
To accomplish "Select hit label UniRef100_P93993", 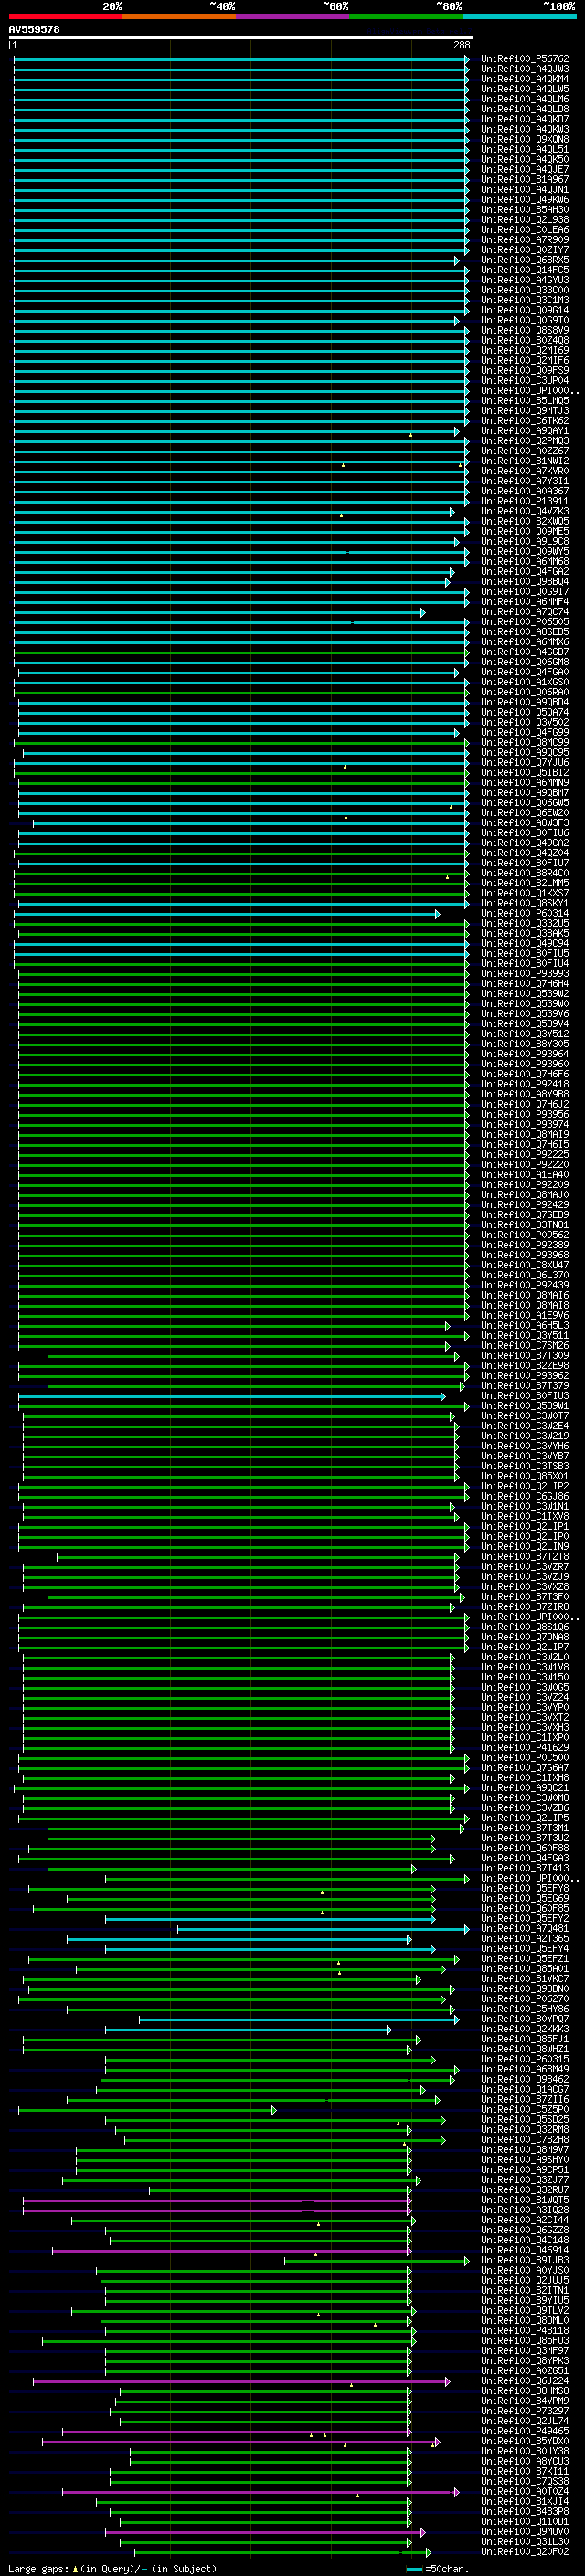I will coord(525,974).
